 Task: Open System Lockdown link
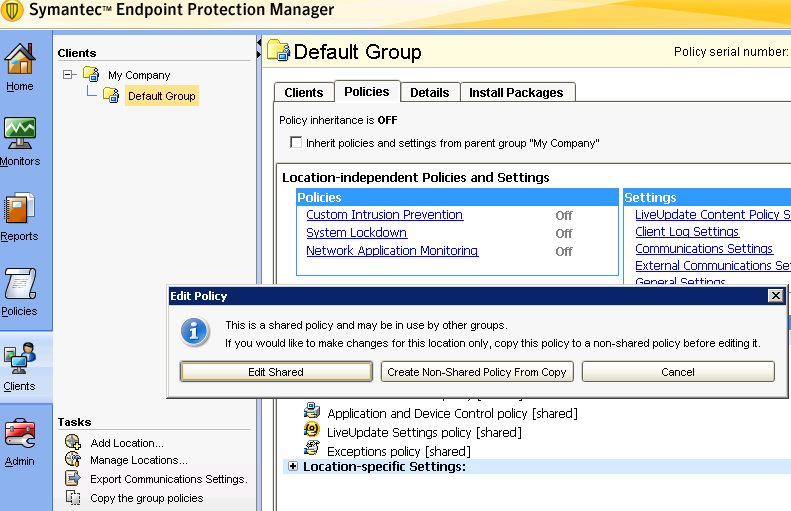[x=357, y=233]
